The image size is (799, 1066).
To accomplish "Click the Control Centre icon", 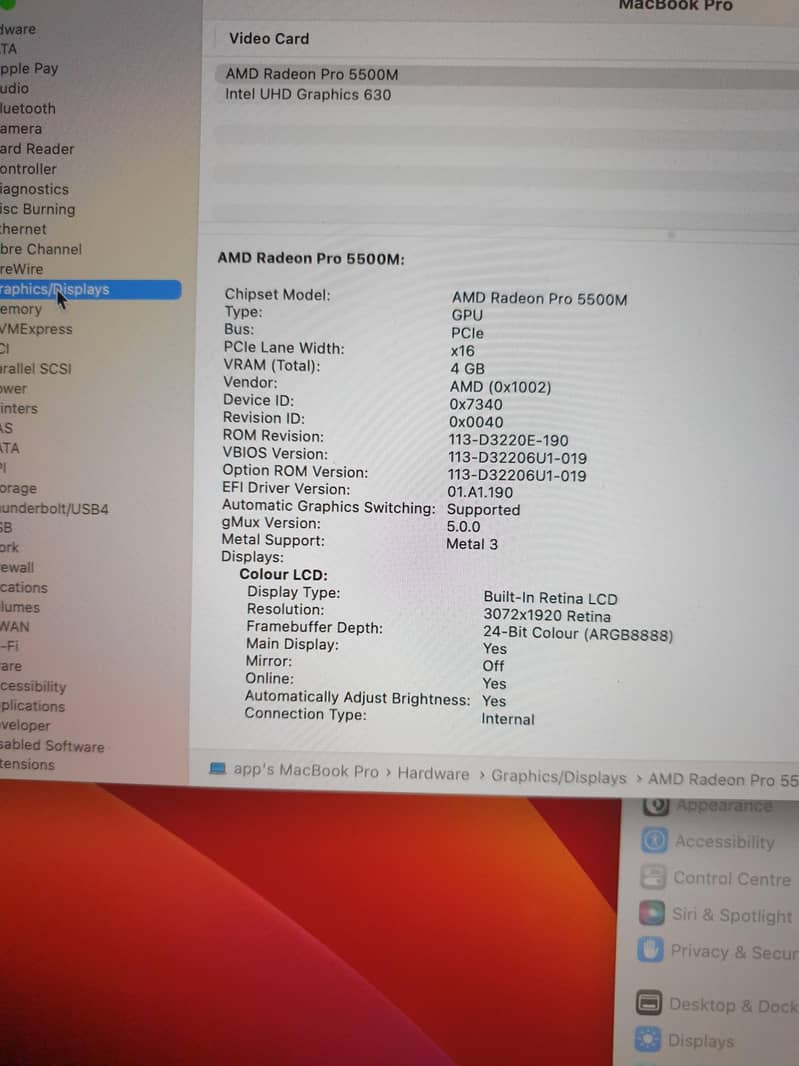I will click(x=653, y=878).
